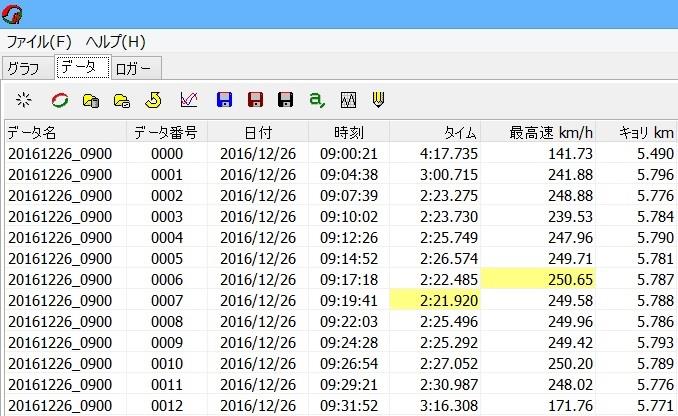
Task: Click the green letter 'a' icon
Action: pyautogui.click(x=317, y=100)
